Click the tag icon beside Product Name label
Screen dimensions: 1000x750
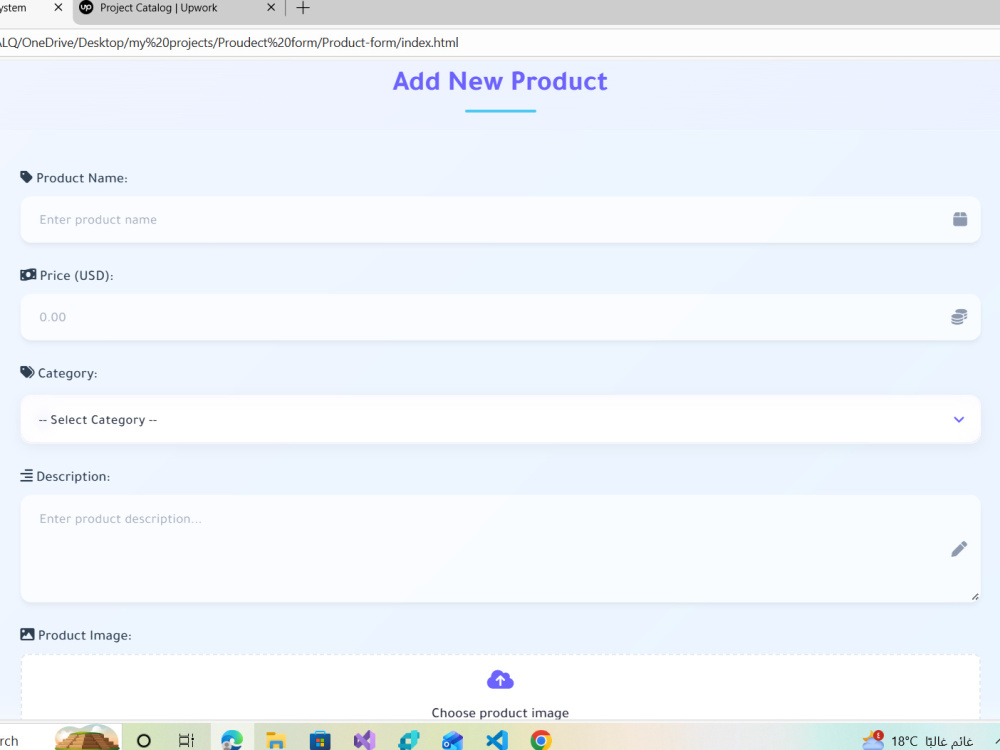(x=26, y=177)
